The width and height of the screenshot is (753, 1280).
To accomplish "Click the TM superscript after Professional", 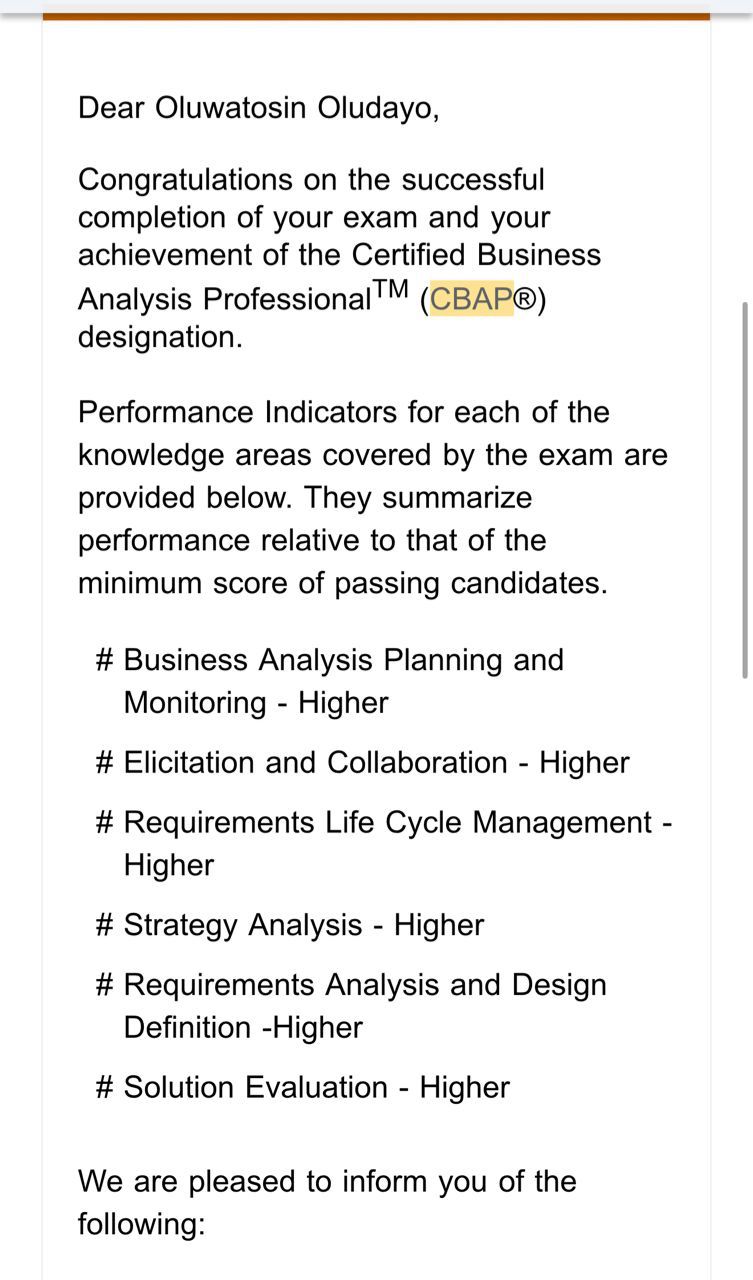I will [x=392, y=290].
